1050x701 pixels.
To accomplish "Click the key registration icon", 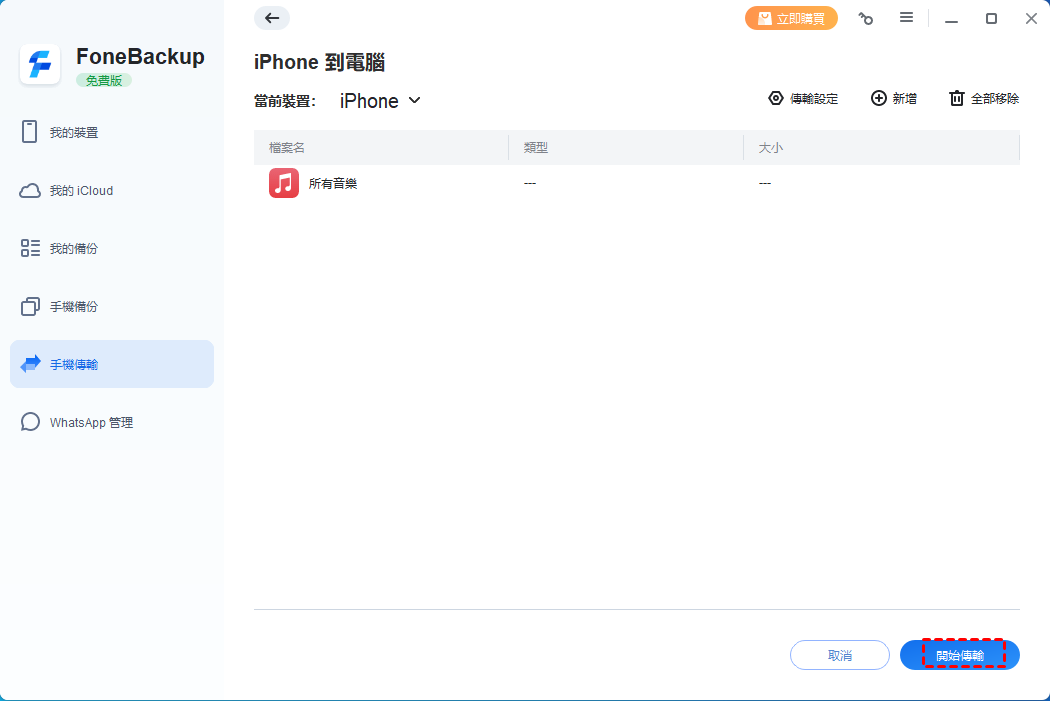I will point(866,18).
